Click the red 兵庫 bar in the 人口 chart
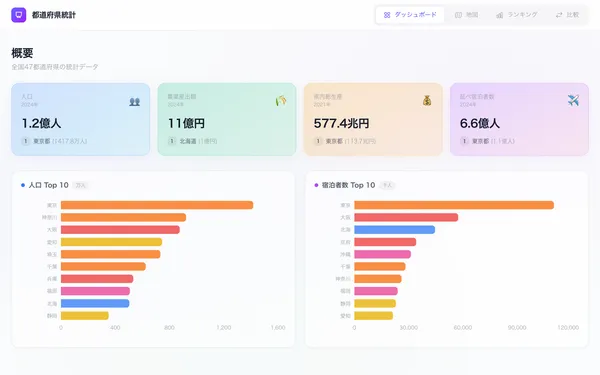Image resolution: width=600 pixels, height=375 pixels. click(x=97, y=279)
